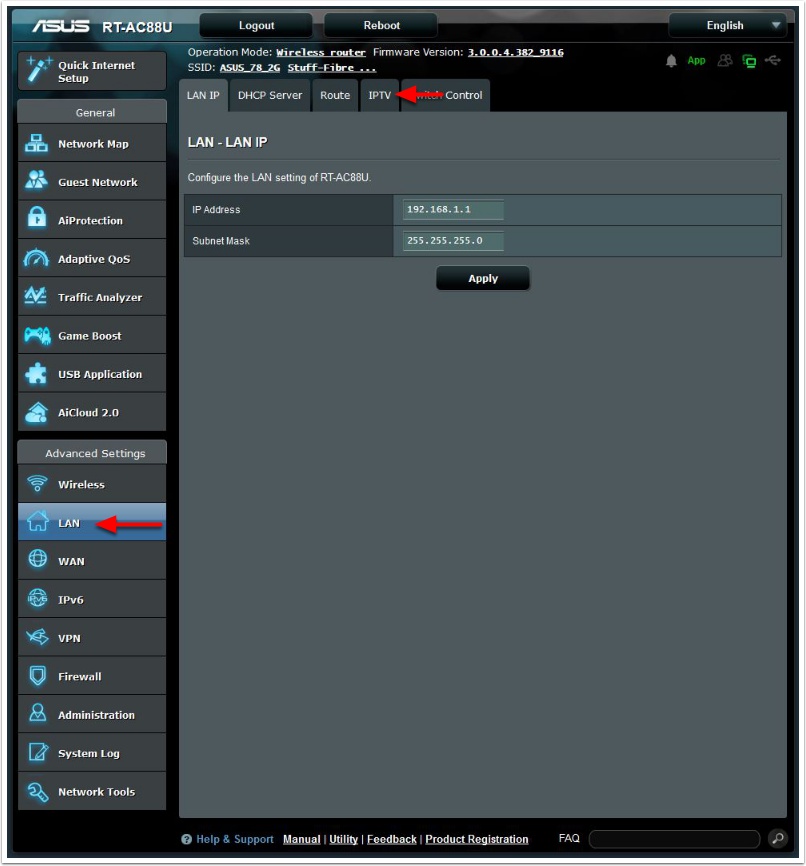806x866 pixels.
Task: Click the Help & Support text
Action: pyautogui.click(x=235, y=839)
